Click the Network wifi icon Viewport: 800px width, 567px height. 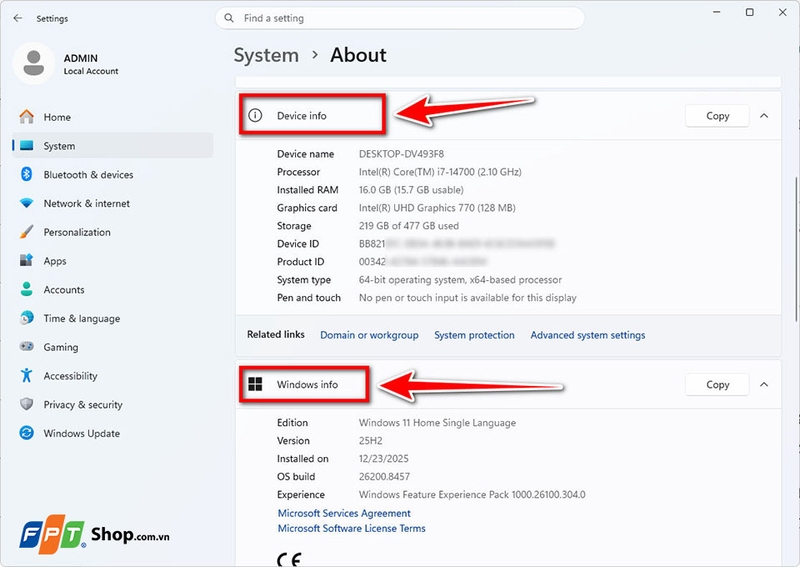[27, 203]
